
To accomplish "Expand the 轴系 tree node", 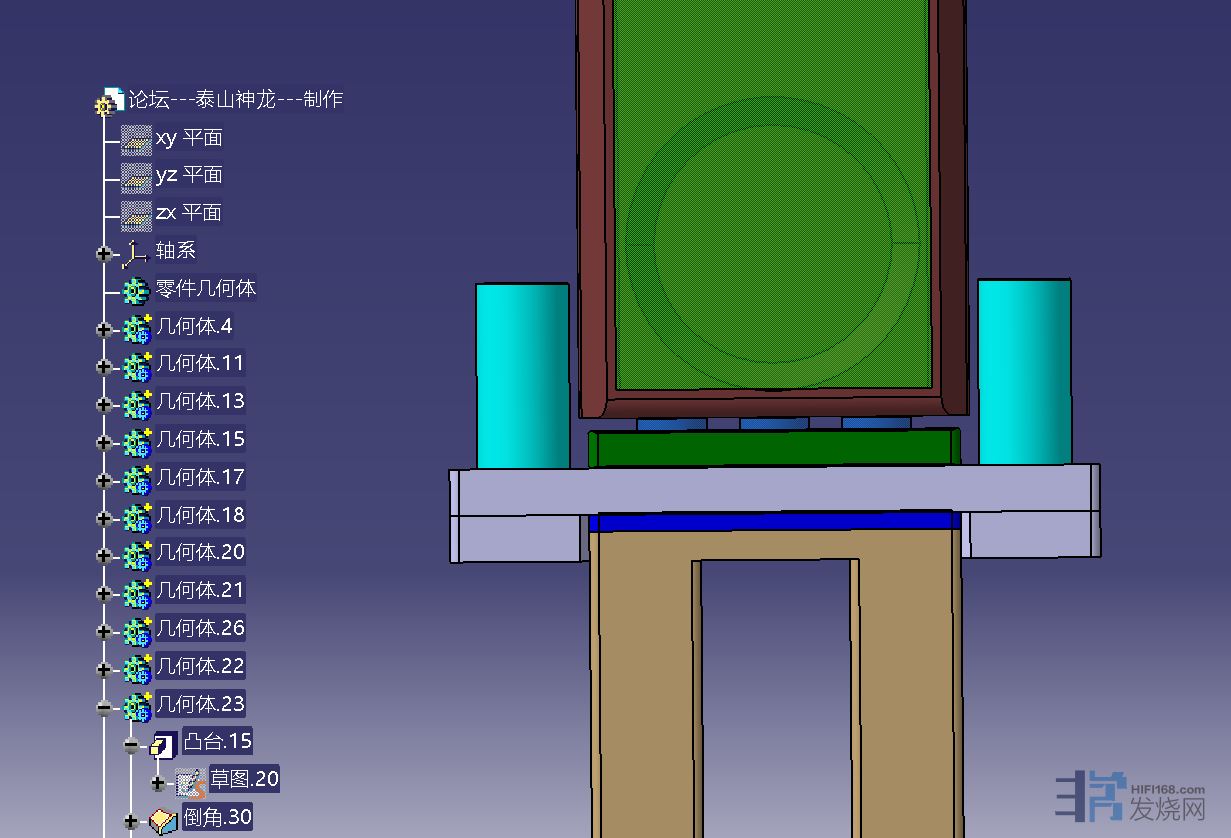I will point(104,253).
